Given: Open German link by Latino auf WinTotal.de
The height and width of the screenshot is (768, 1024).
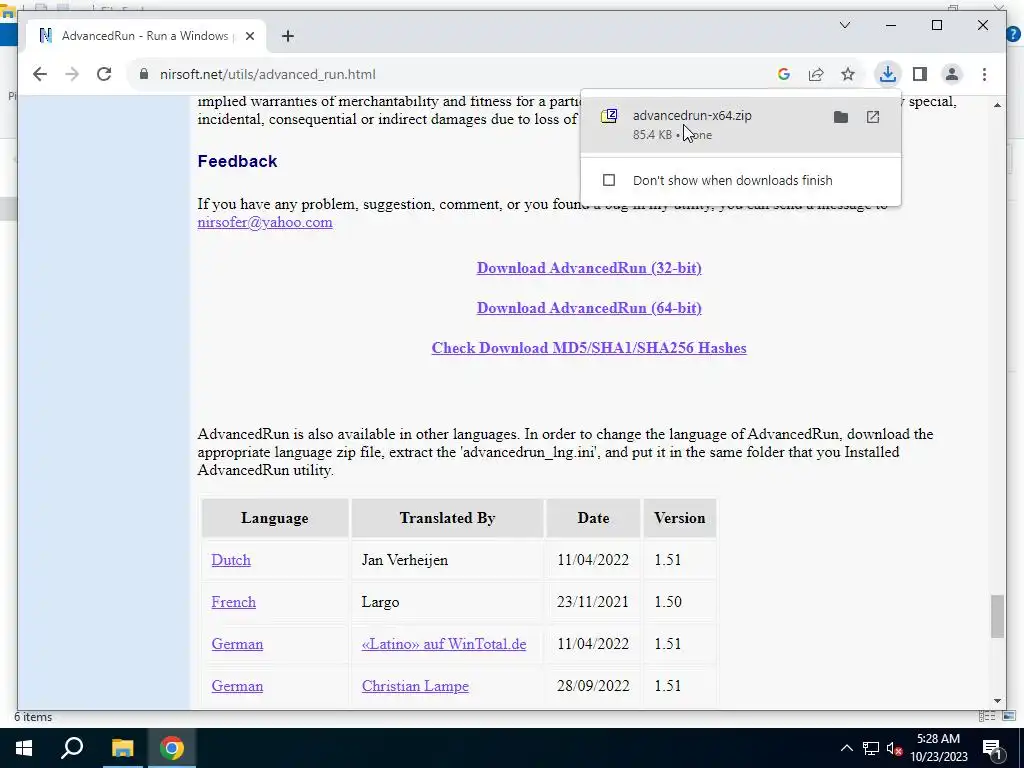Looking at the screenshot, I should 237,644.
